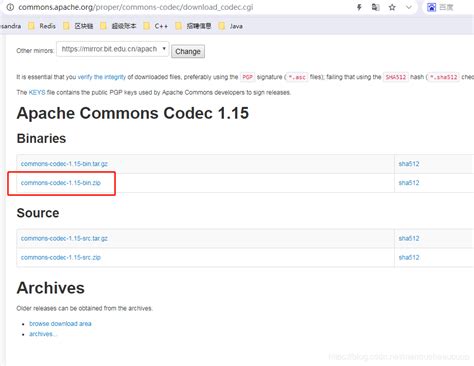Open the browse download area link

pyautogui.click(x=60, y=324)
